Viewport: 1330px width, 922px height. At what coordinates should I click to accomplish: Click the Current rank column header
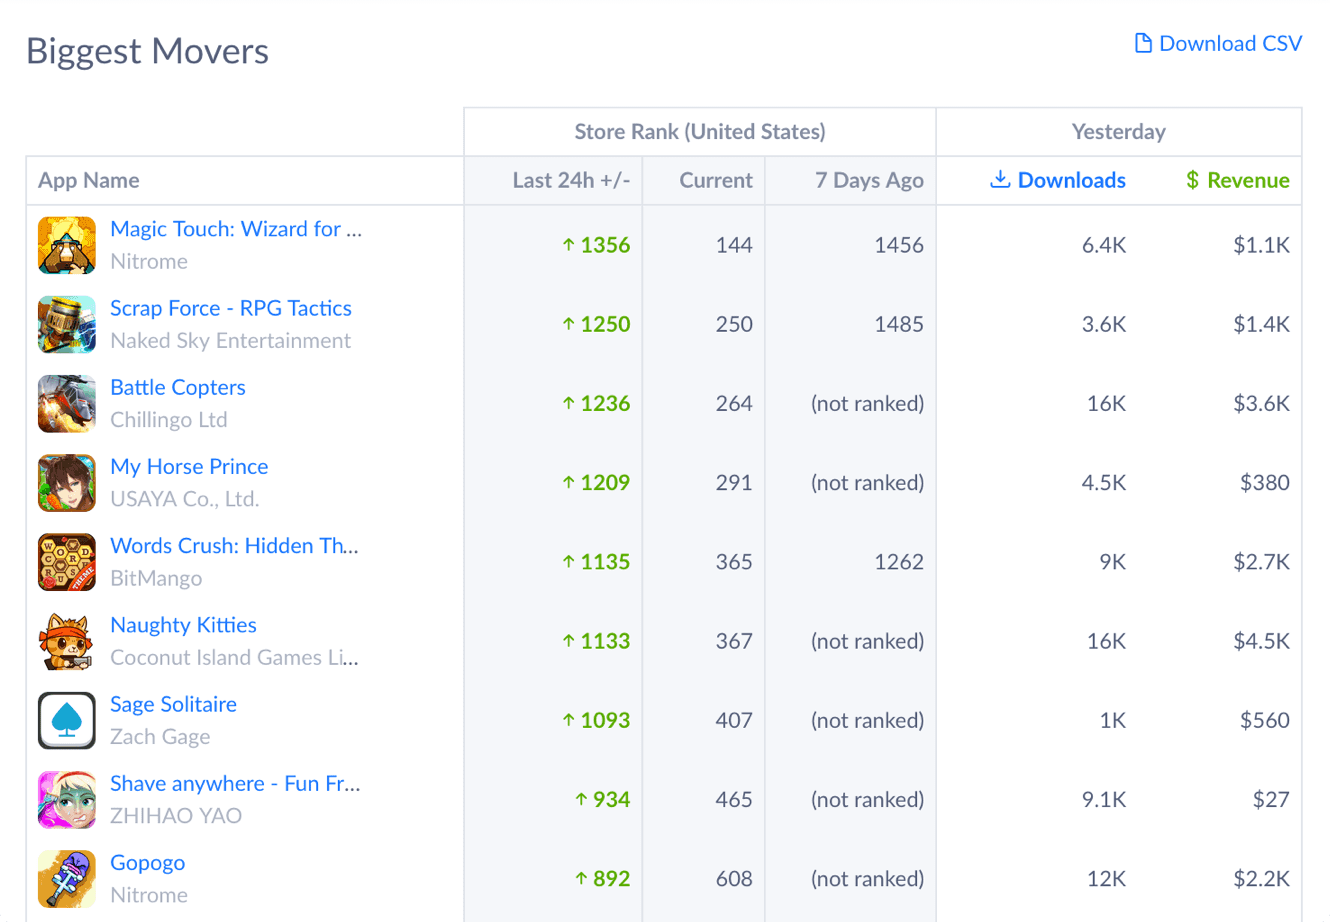point(716,180)
